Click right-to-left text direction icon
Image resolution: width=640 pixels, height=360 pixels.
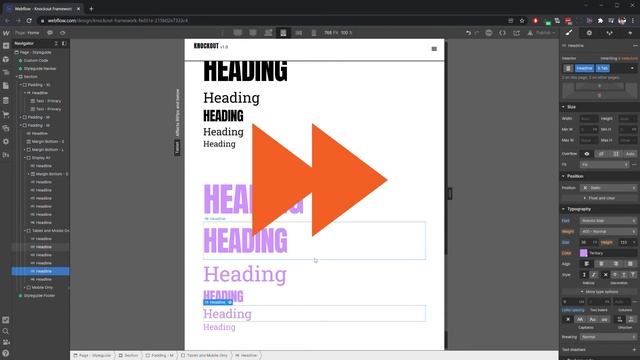(x=631, y=319)
